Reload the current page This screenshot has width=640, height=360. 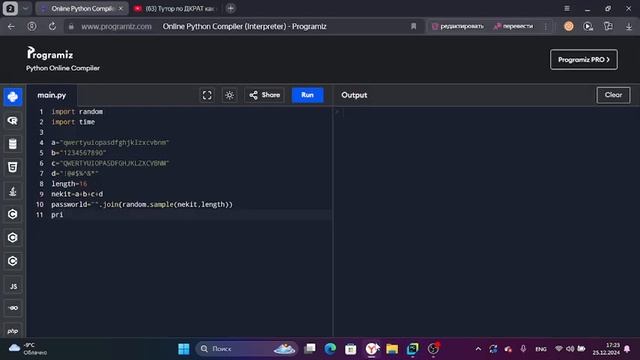tap(52, 27)
